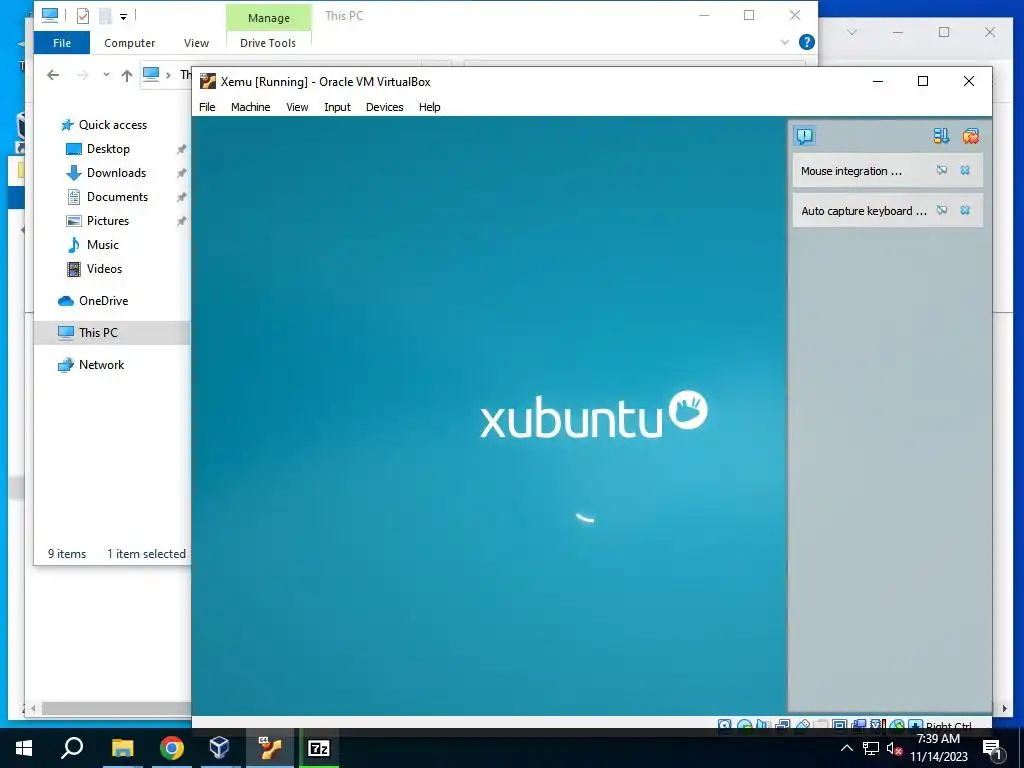Open 7-Zip from taskbar

tap(319, 748)
